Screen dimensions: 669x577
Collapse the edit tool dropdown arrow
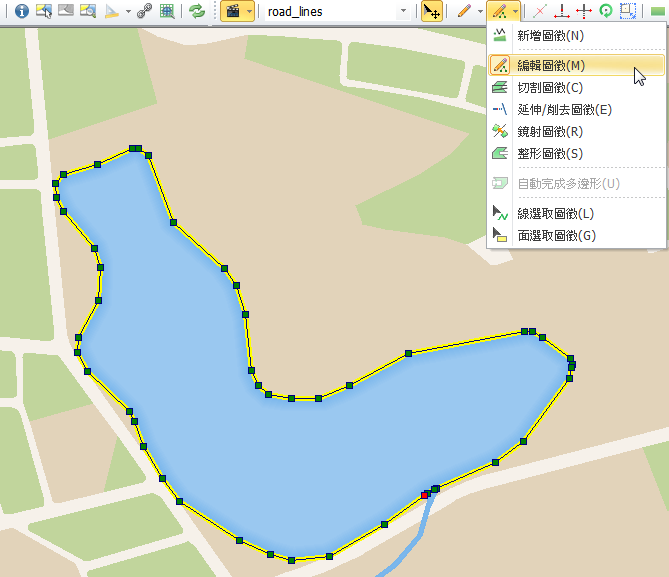[x=515, y=12]
